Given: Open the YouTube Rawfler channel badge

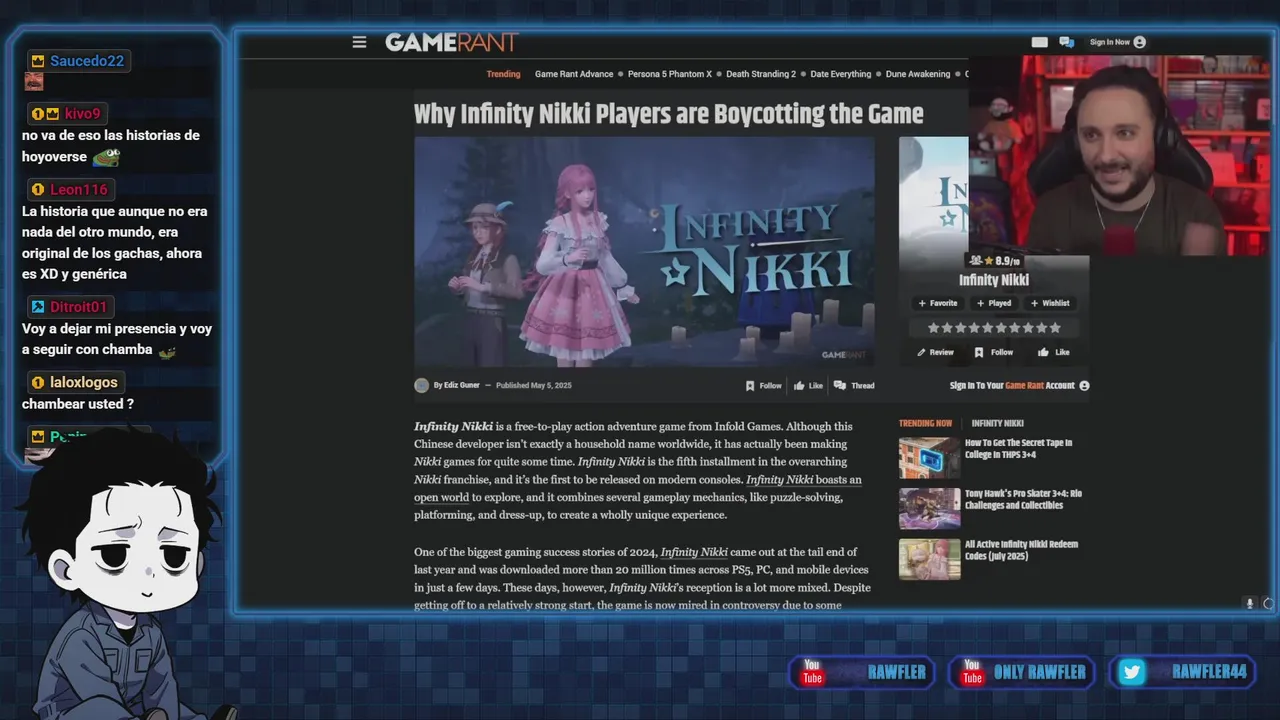Looking at the screenshot, I should point(862,672).
